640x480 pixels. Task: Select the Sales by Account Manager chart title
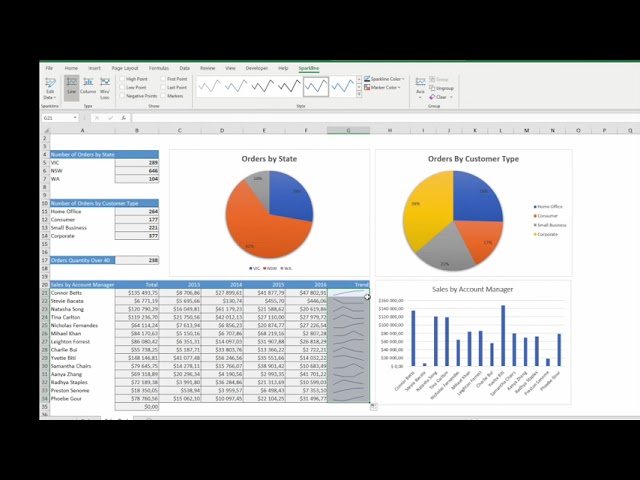point(472,289)
